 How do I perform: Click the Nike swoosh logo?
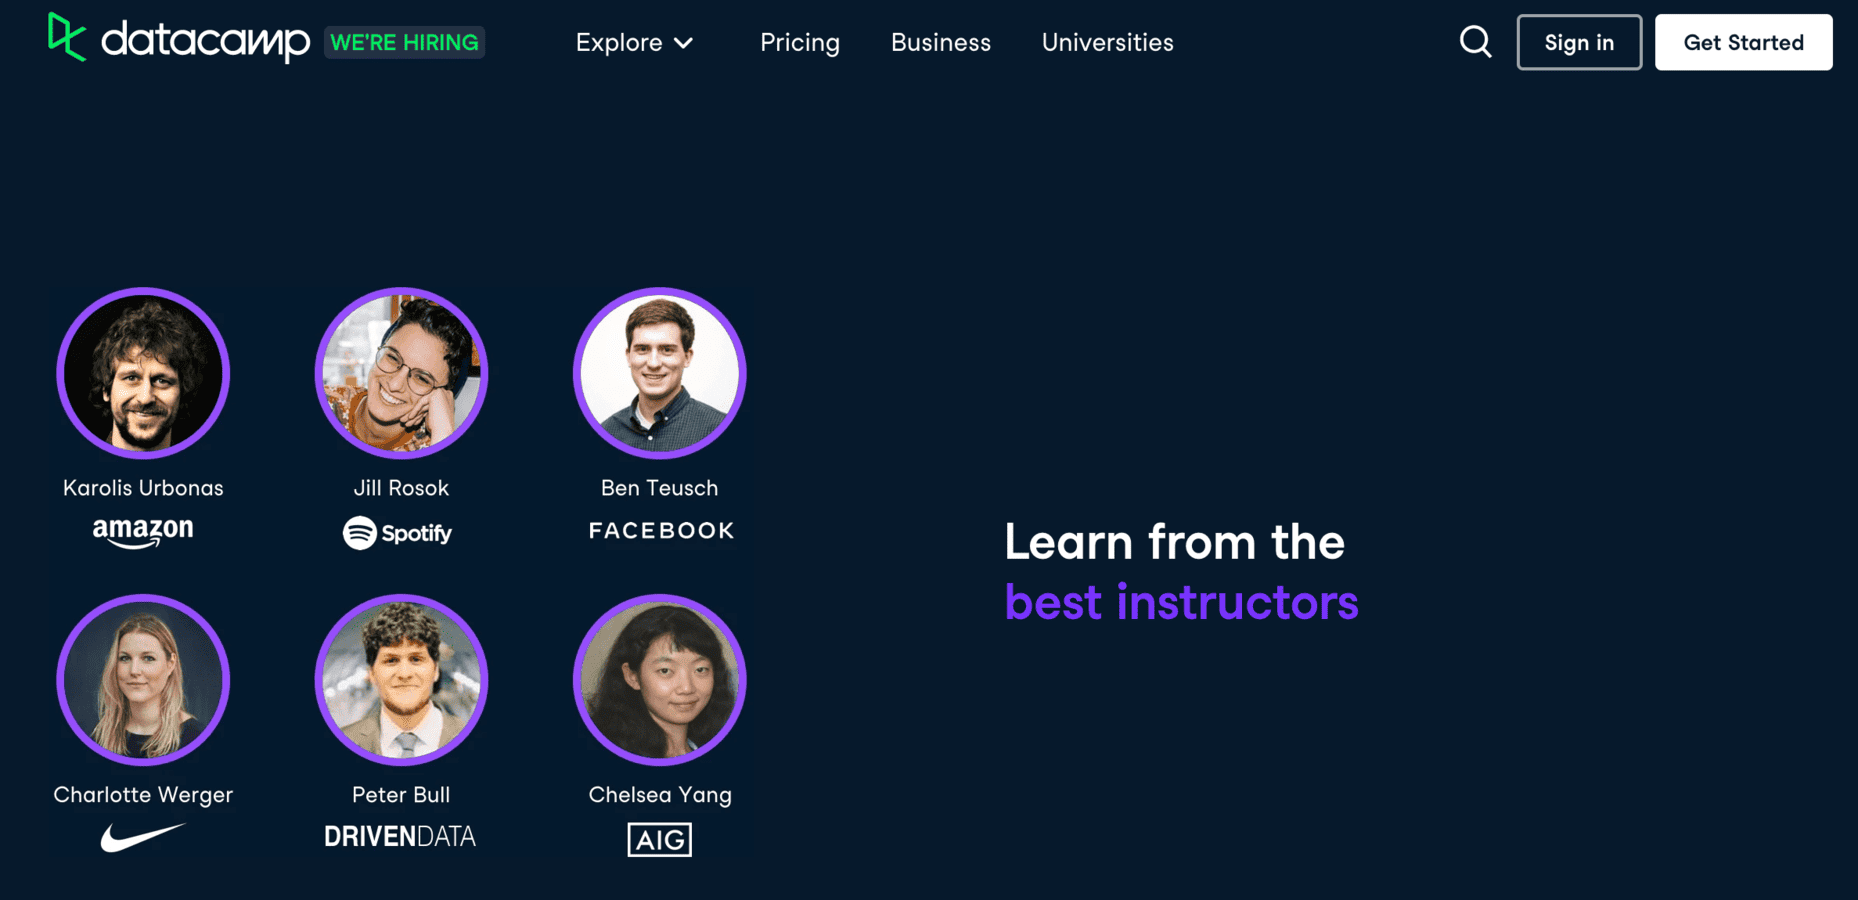142,837
